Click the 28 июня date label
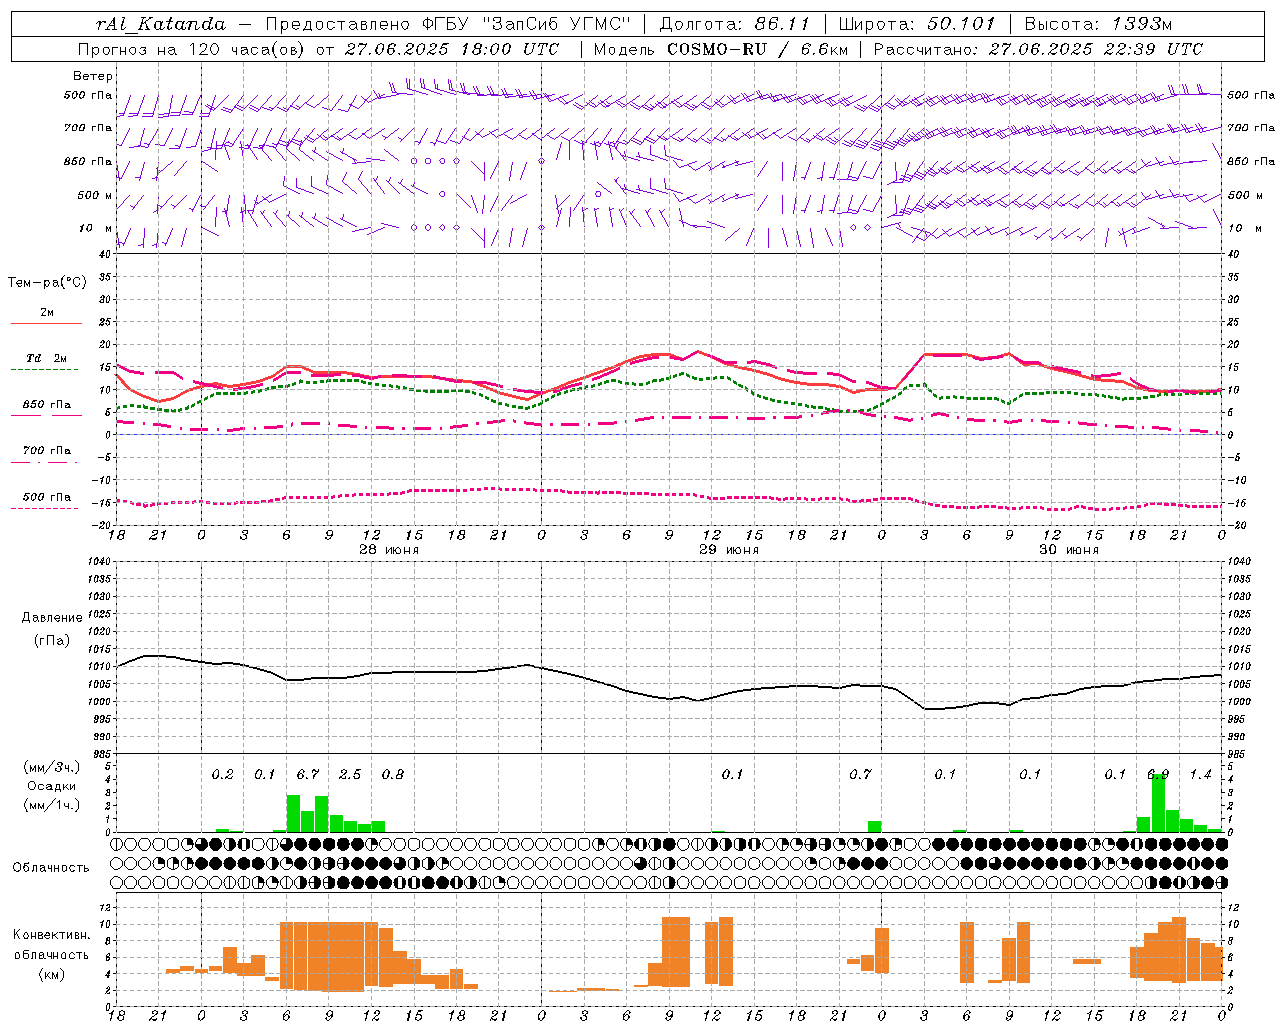This screenshot has height=1024, width=1280. [389, 549]
